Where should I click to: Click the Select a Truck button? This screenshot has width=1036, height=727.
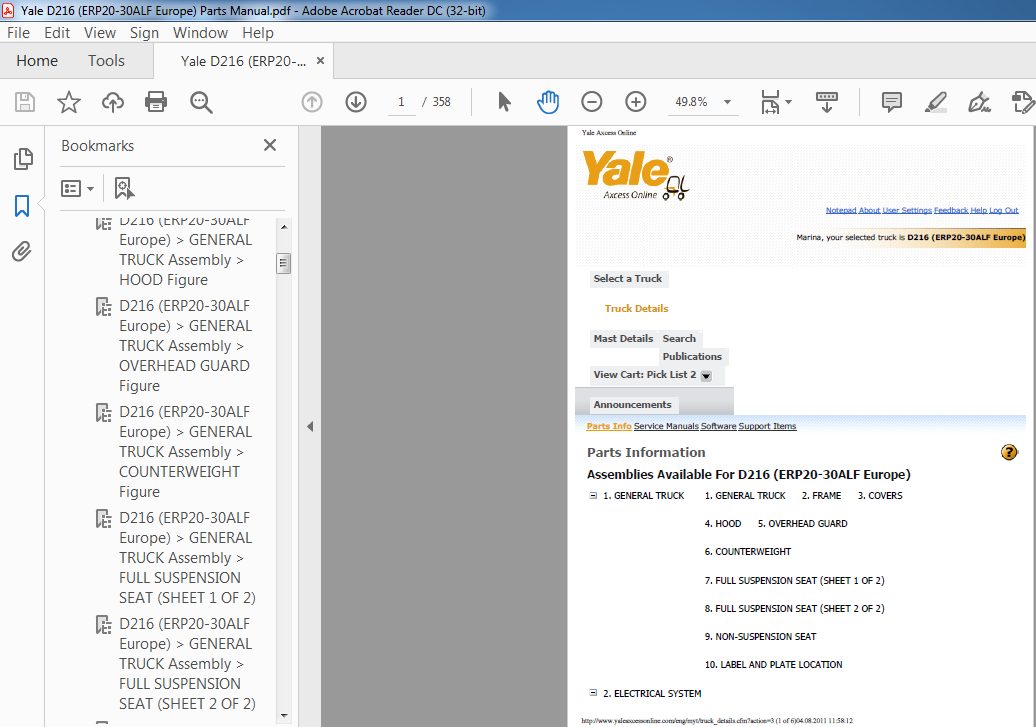pyautogui.click(x=628, y=279)
